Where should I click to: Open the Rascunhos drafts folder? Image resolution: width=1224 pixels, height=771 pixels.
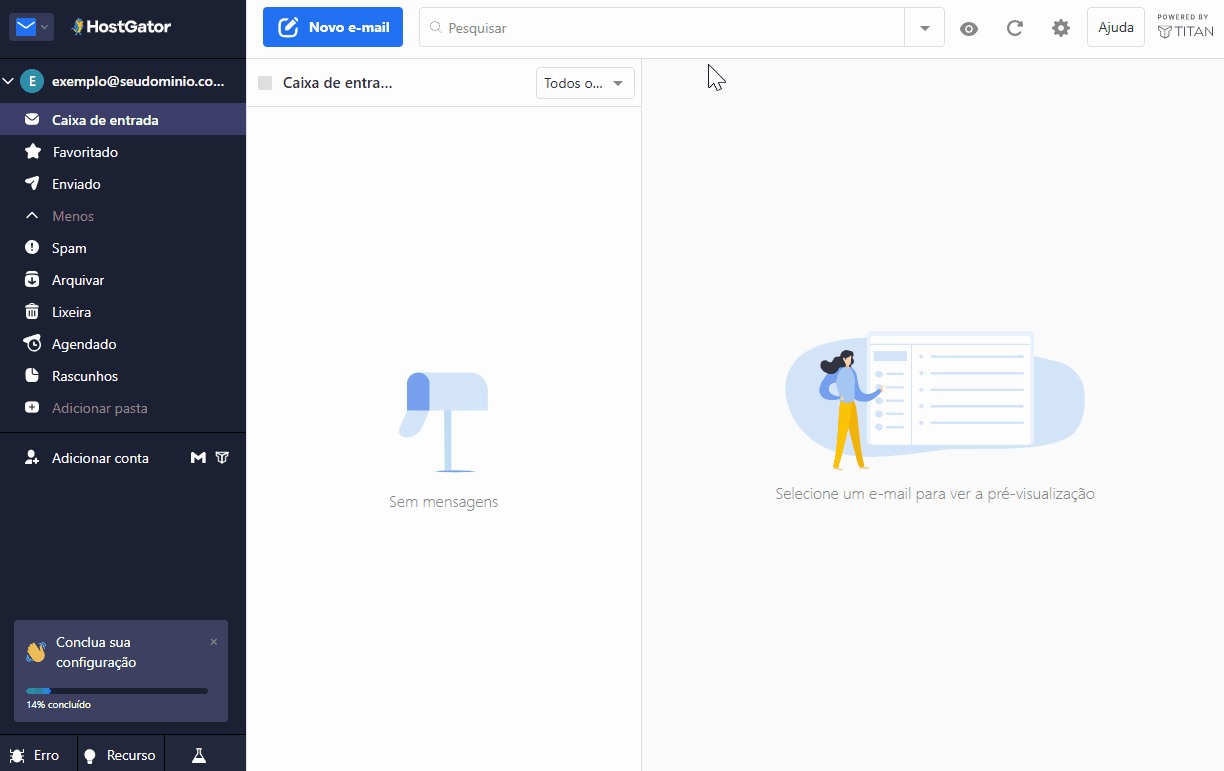[123, 376]
